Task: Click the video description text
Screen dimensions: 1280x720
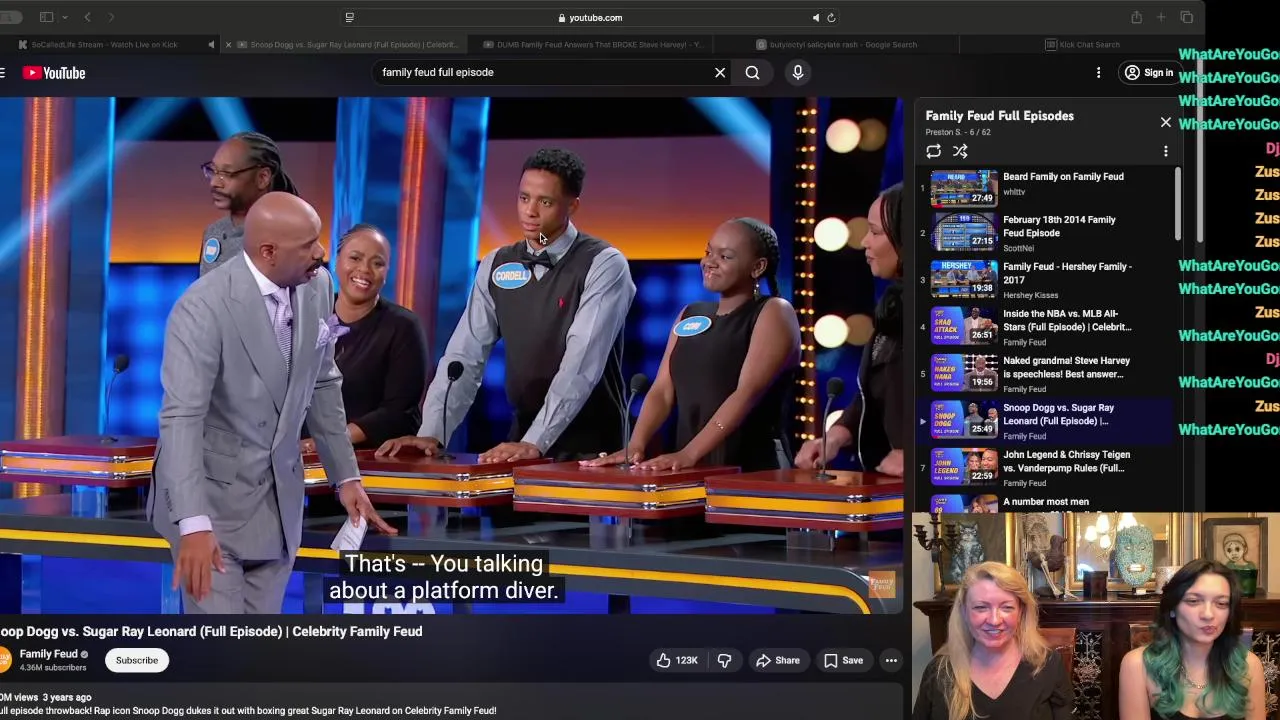Action: click(249, 711)
